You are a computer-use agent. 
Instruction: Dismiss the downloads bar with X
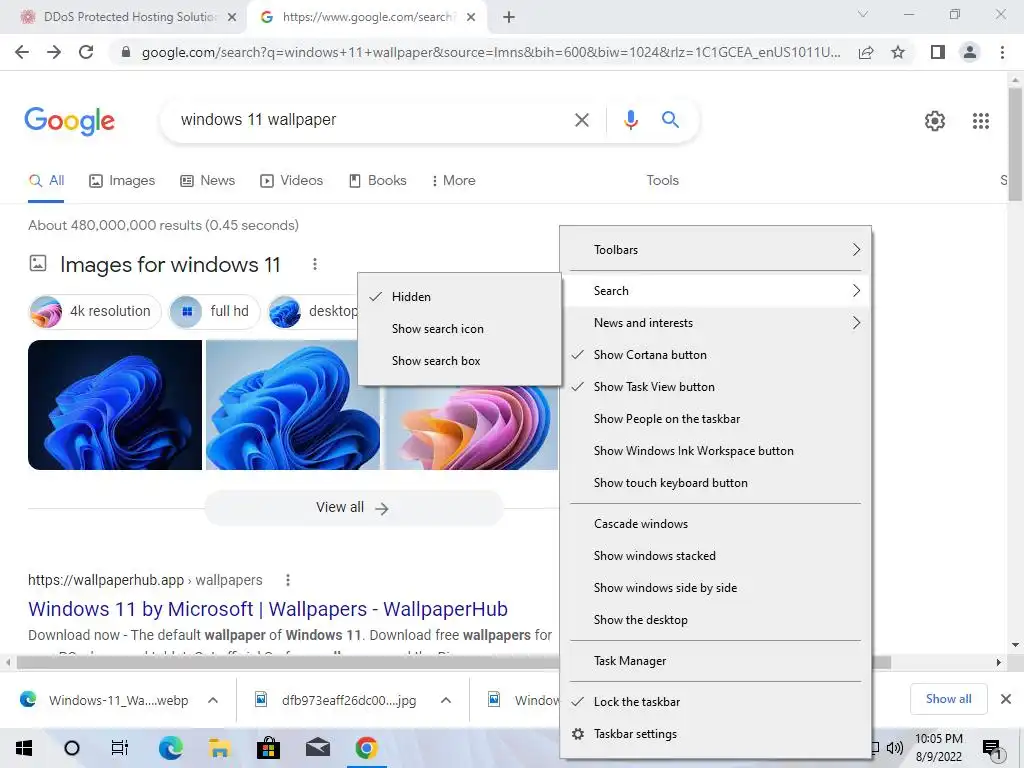pos(1006,699)
